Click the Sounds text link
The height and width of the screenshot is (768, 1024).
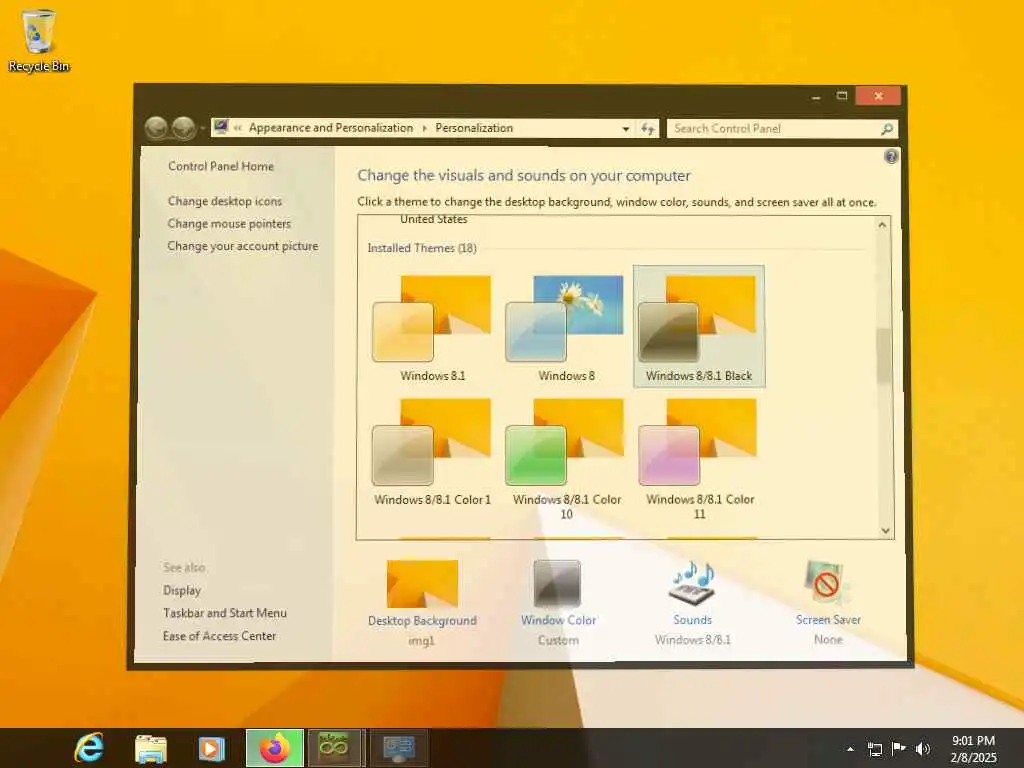click(x=692, y=620)
